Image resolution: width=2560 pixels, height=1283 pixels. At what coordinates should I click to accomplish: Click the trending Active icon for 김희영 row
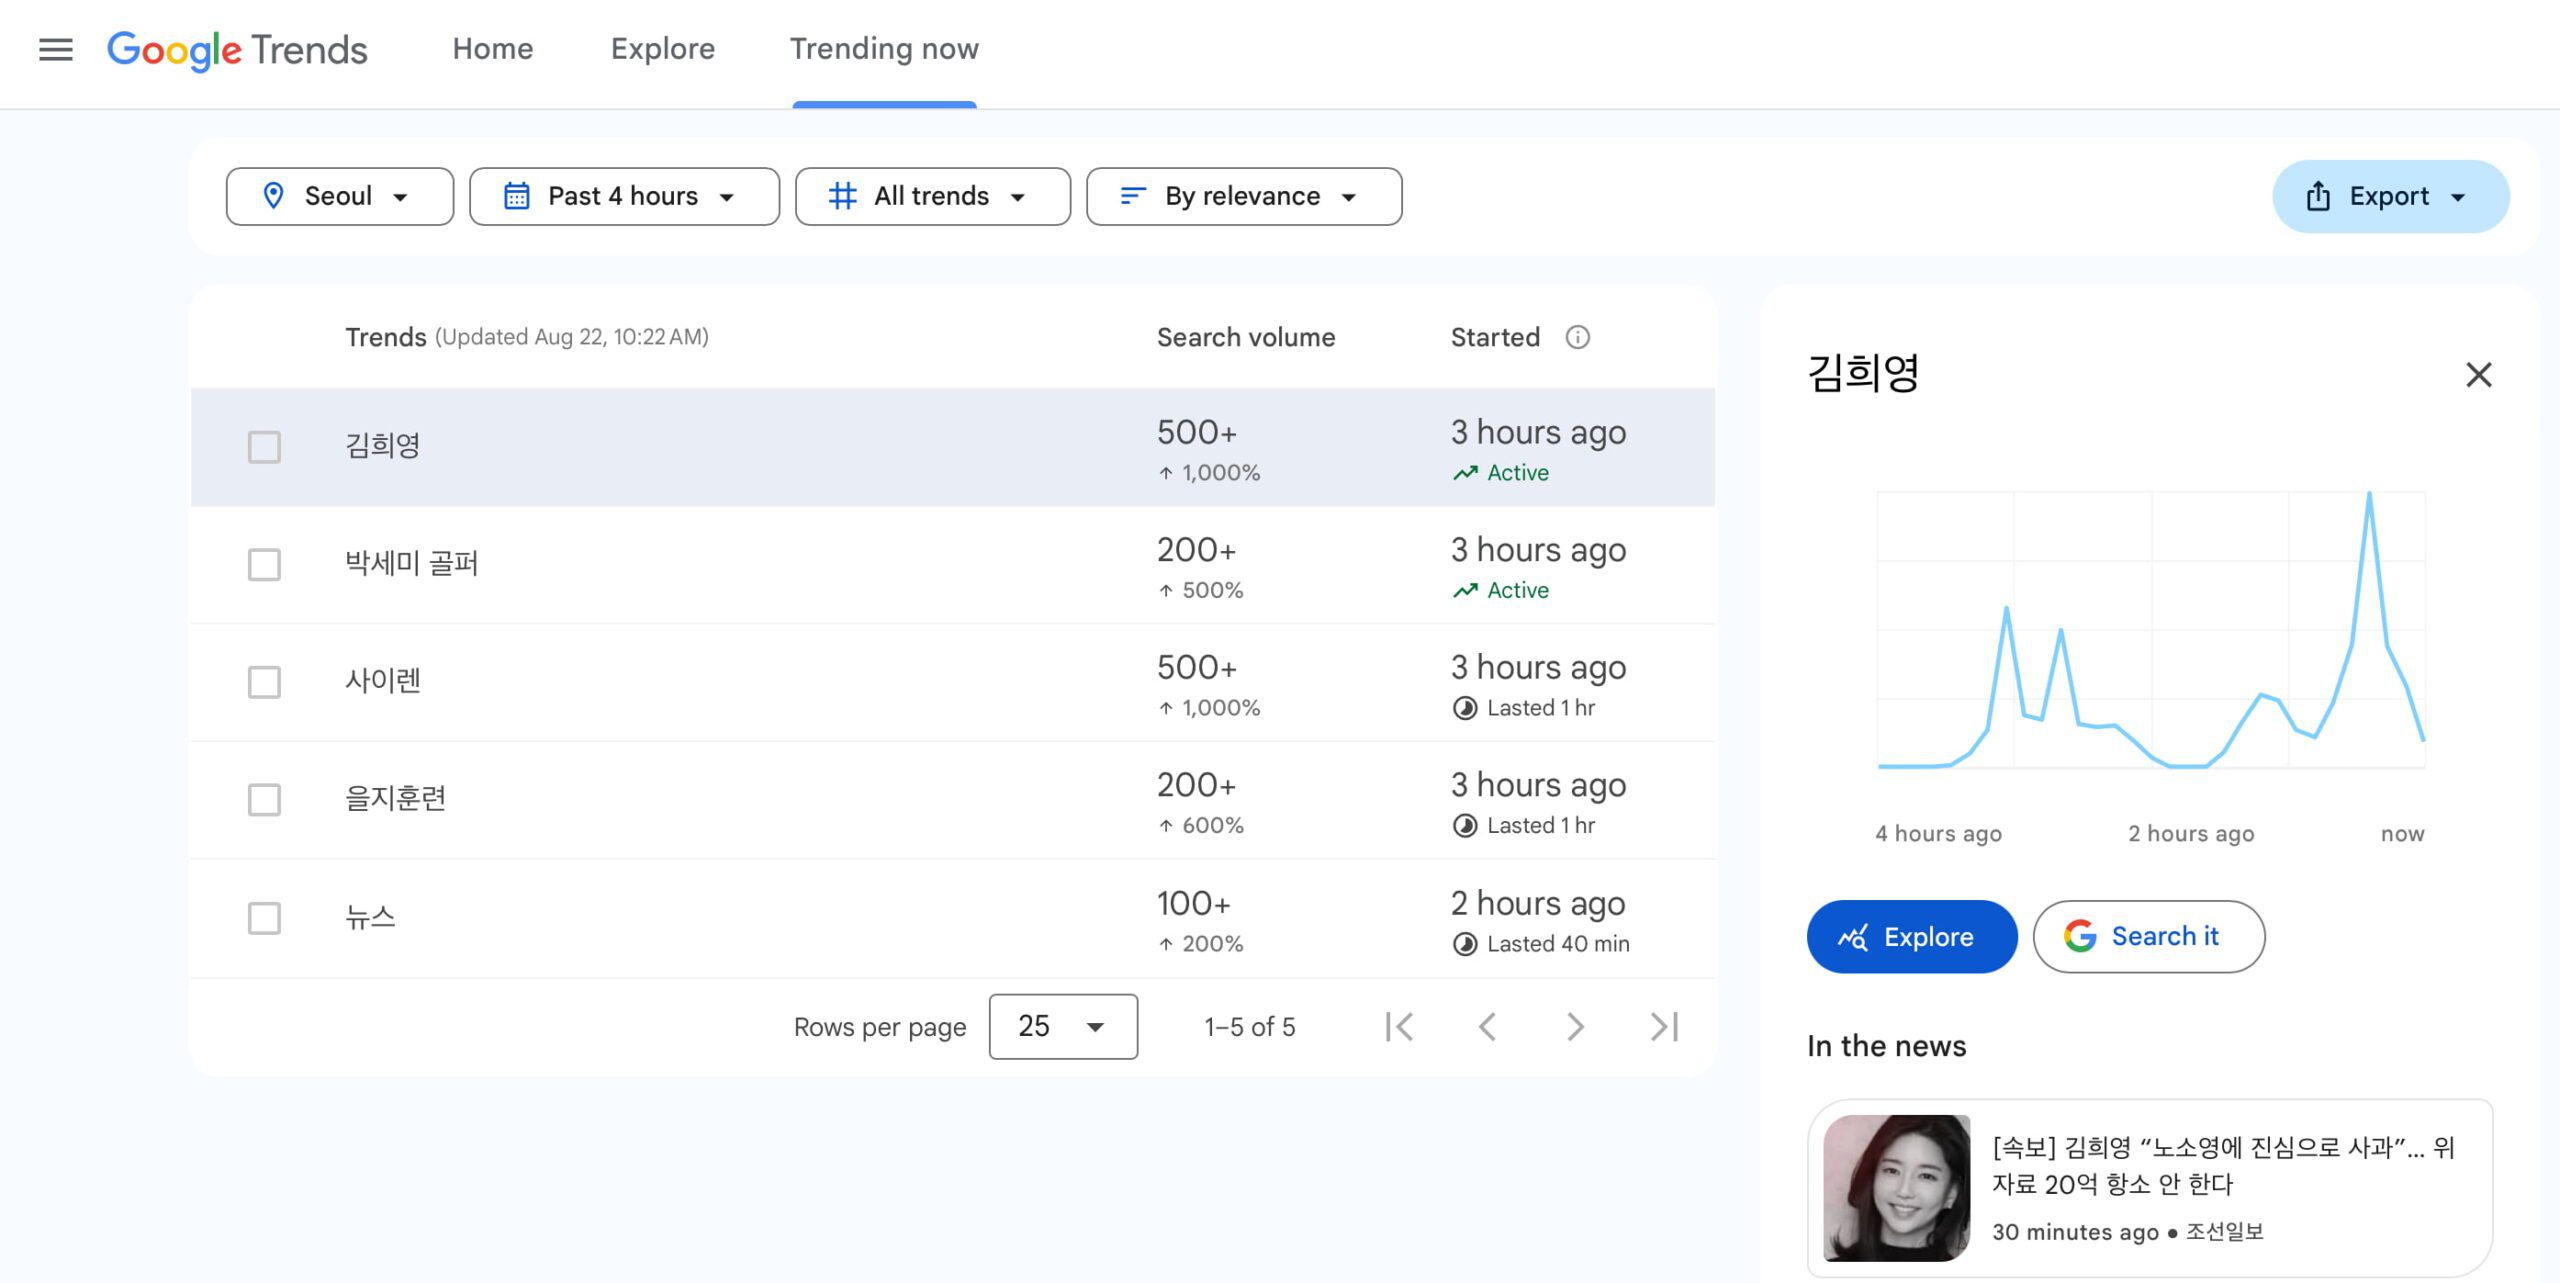[x=1465, y=473]
